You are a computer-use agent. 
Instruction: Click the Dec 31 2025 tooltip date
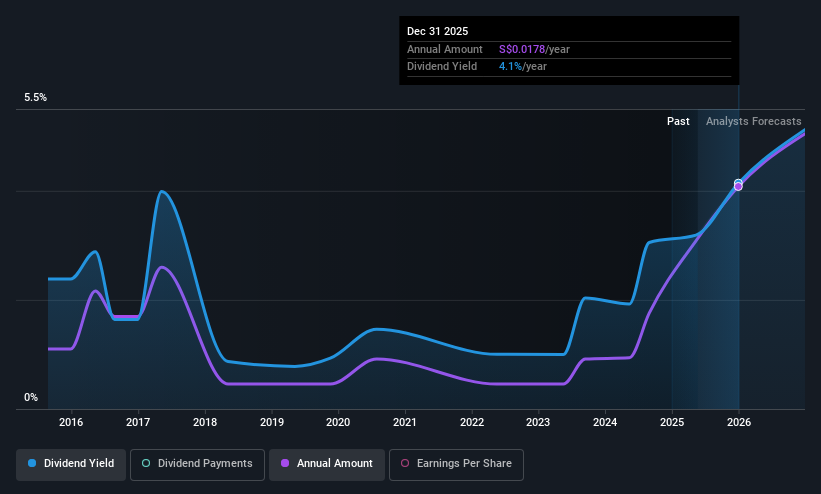pyautogui.click(x=437, y=31)
